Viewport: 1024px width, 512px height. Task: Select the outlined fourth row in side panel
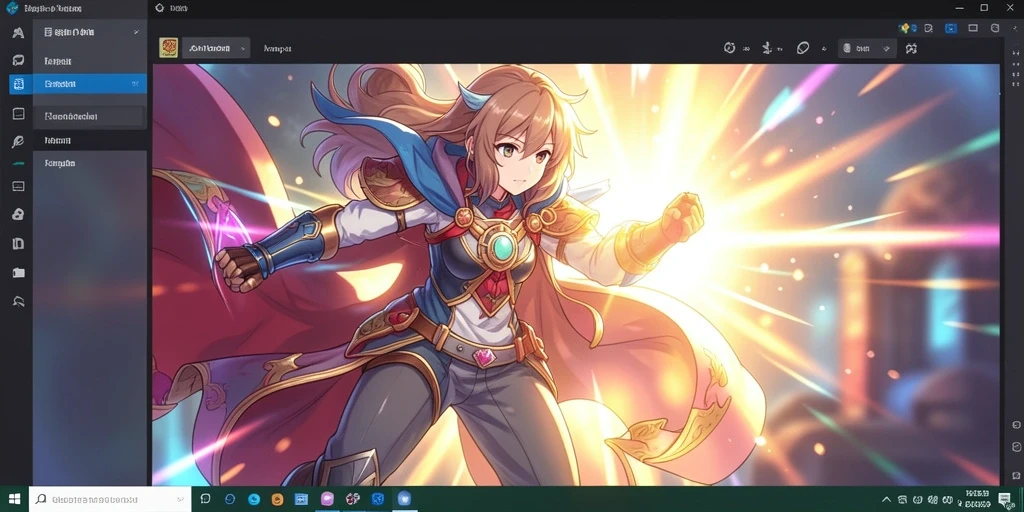click(89, 116)
